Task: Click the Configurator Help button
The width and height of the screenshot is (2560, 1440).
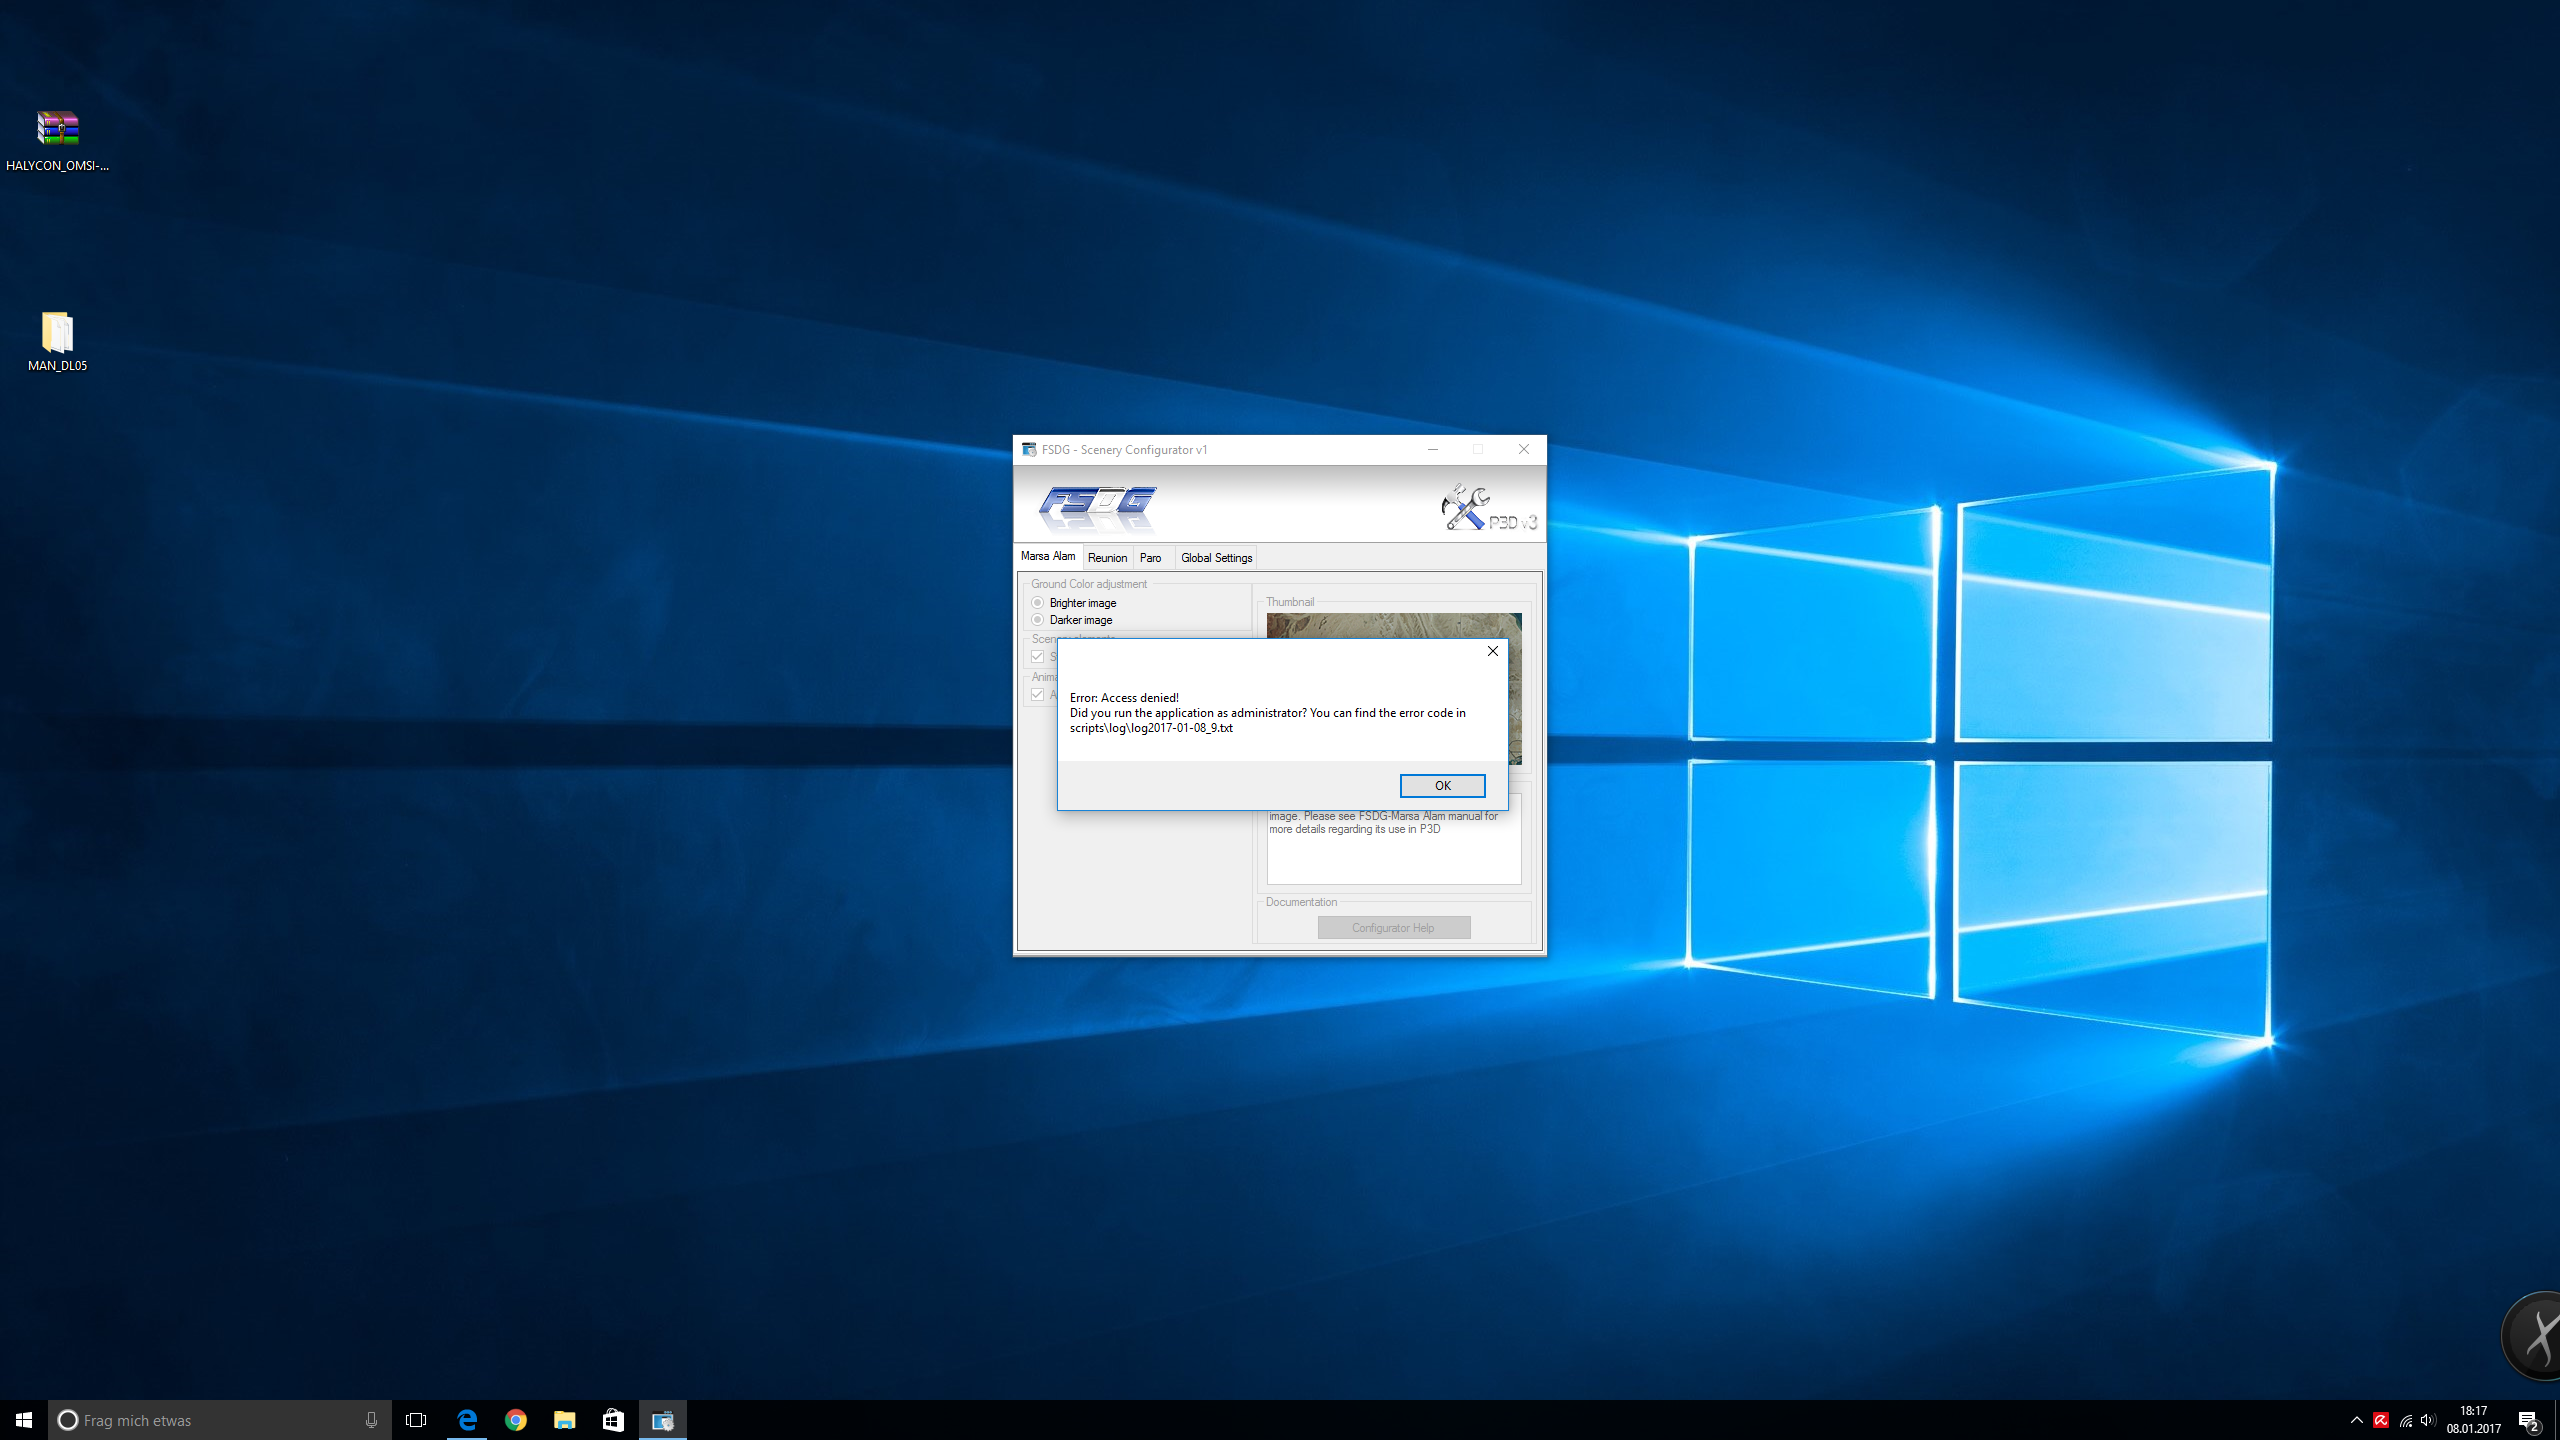Action: 1393,928
